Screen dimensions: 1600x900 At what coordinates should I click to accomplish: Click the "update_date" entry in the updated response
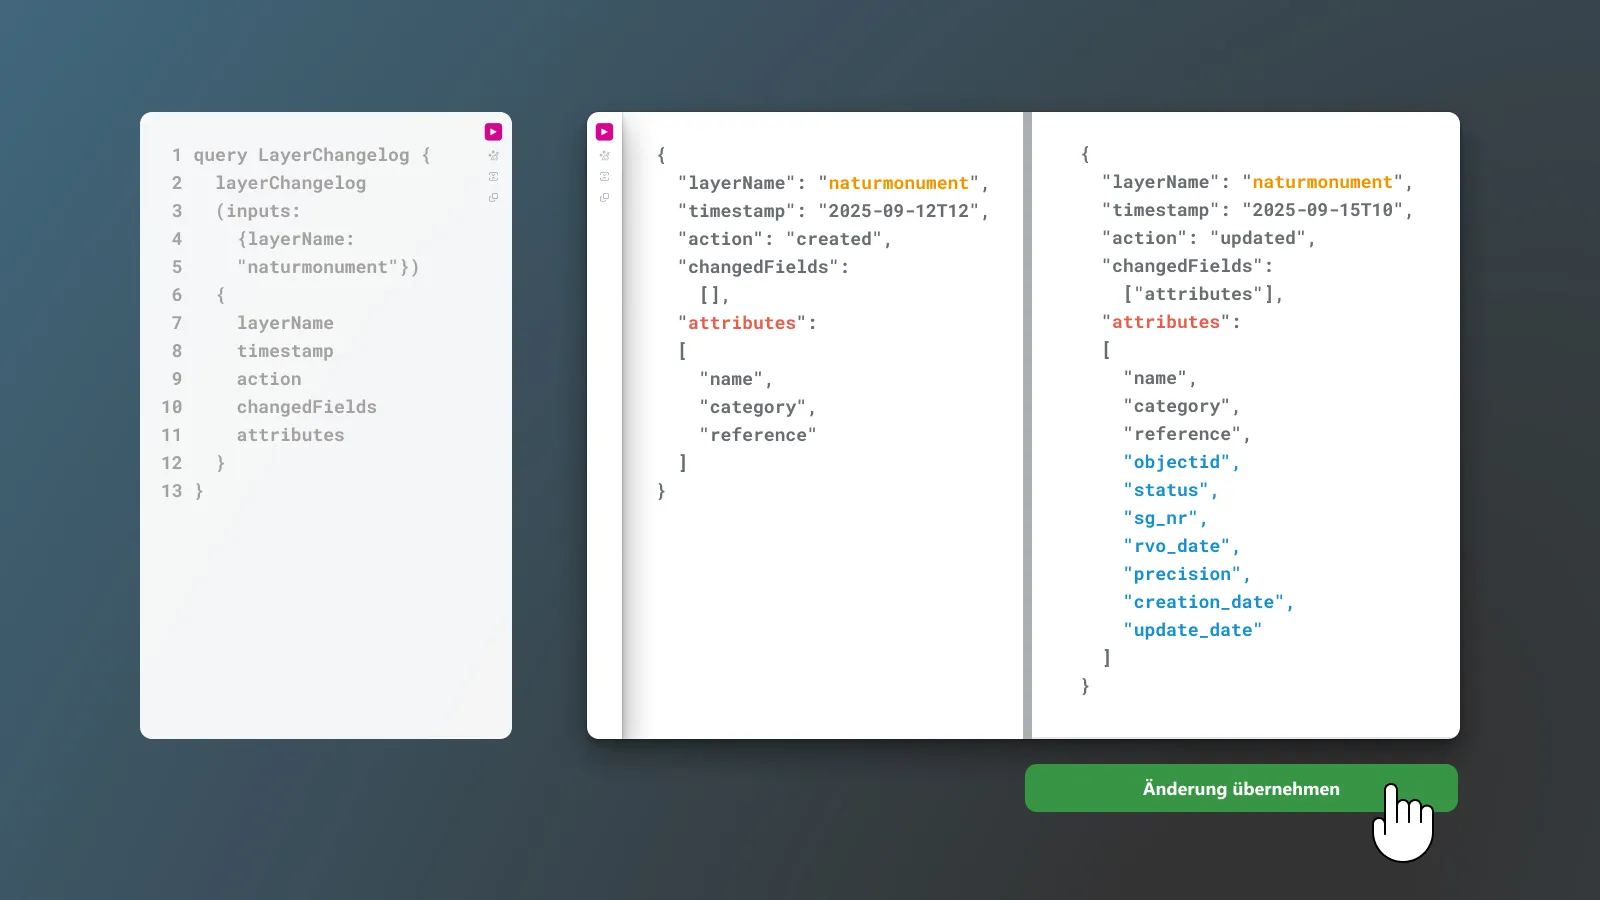tap(1192, 630)
